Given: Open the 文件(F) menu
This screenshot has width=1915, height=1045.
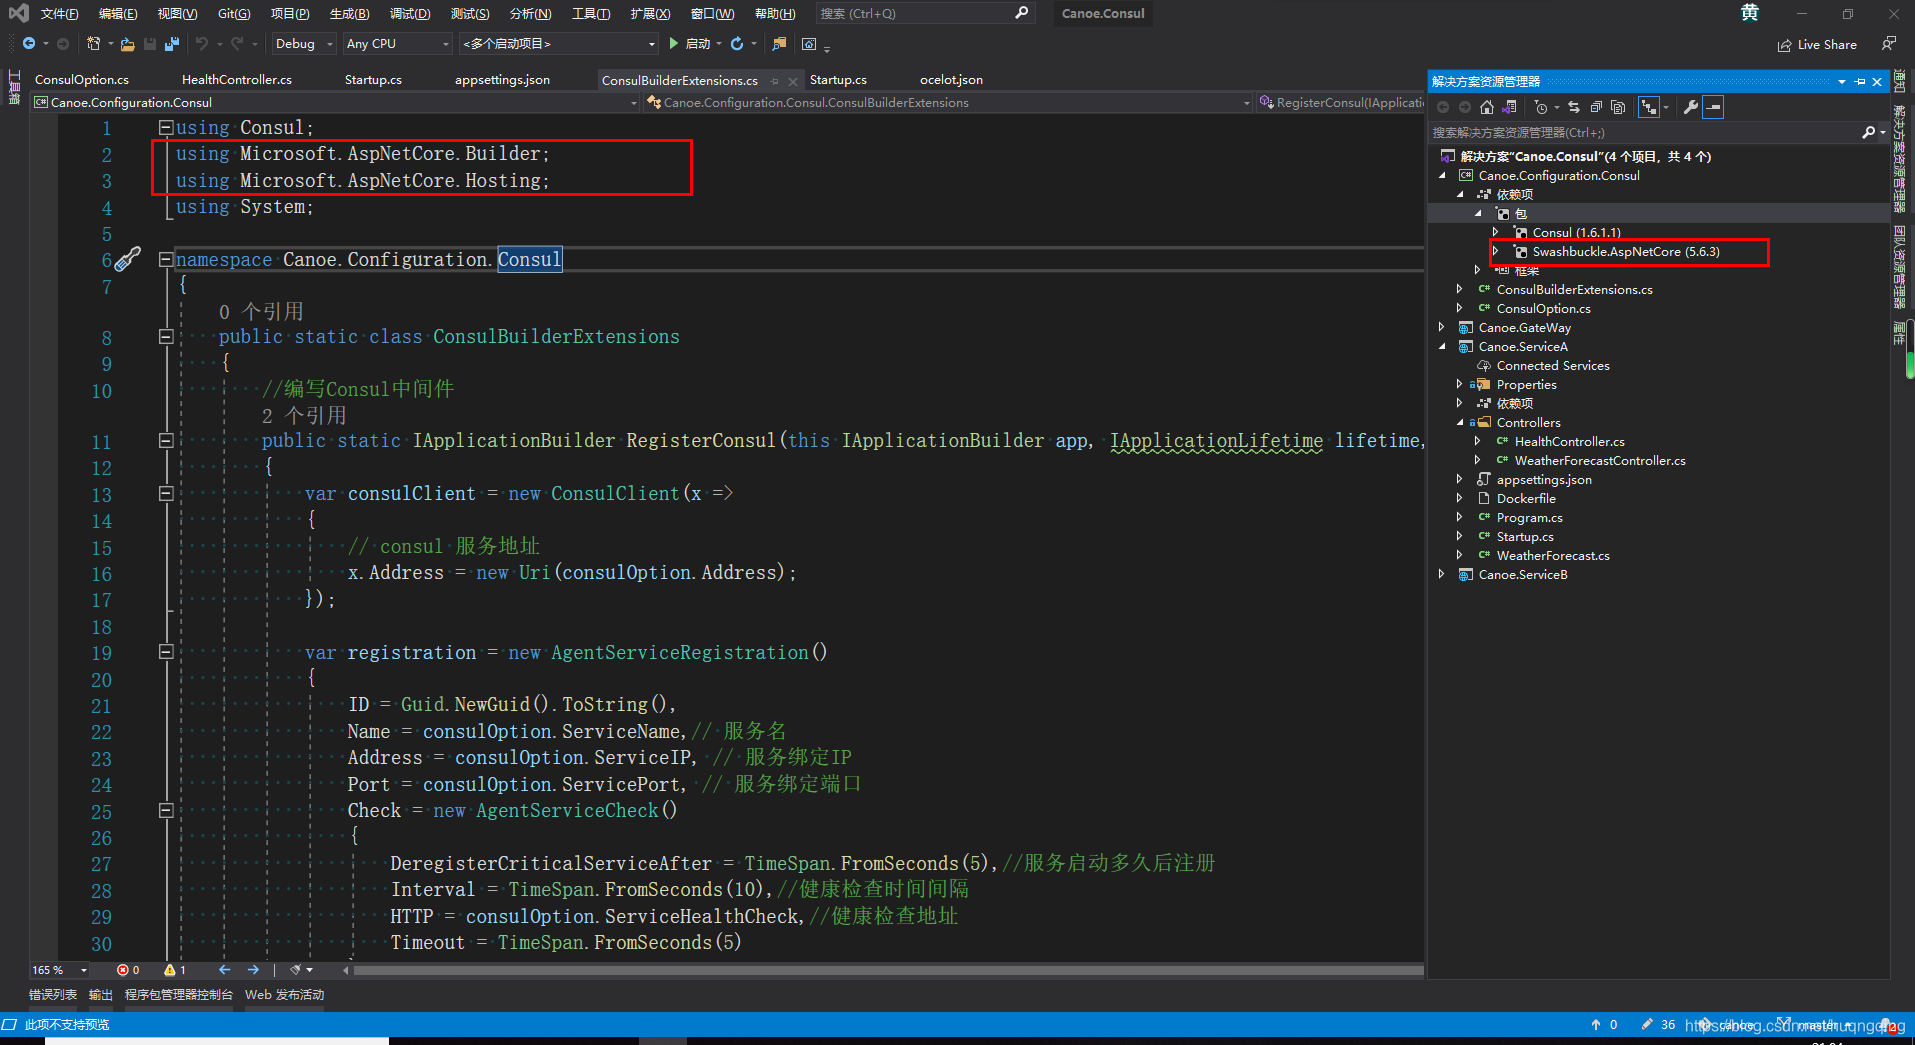Looking at the screenshot, I should pos(59,14).
